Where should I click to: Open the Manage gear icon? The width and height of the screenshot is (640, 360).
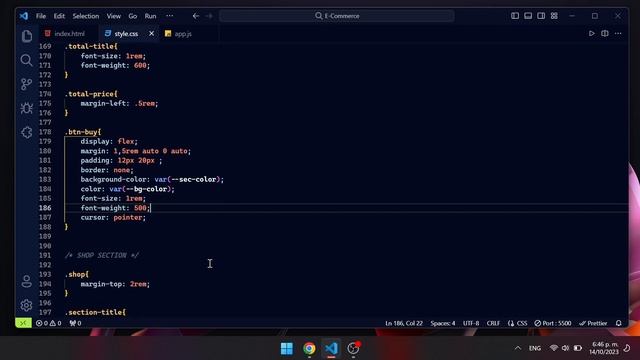pyautogui.click(x=27, y=305)
